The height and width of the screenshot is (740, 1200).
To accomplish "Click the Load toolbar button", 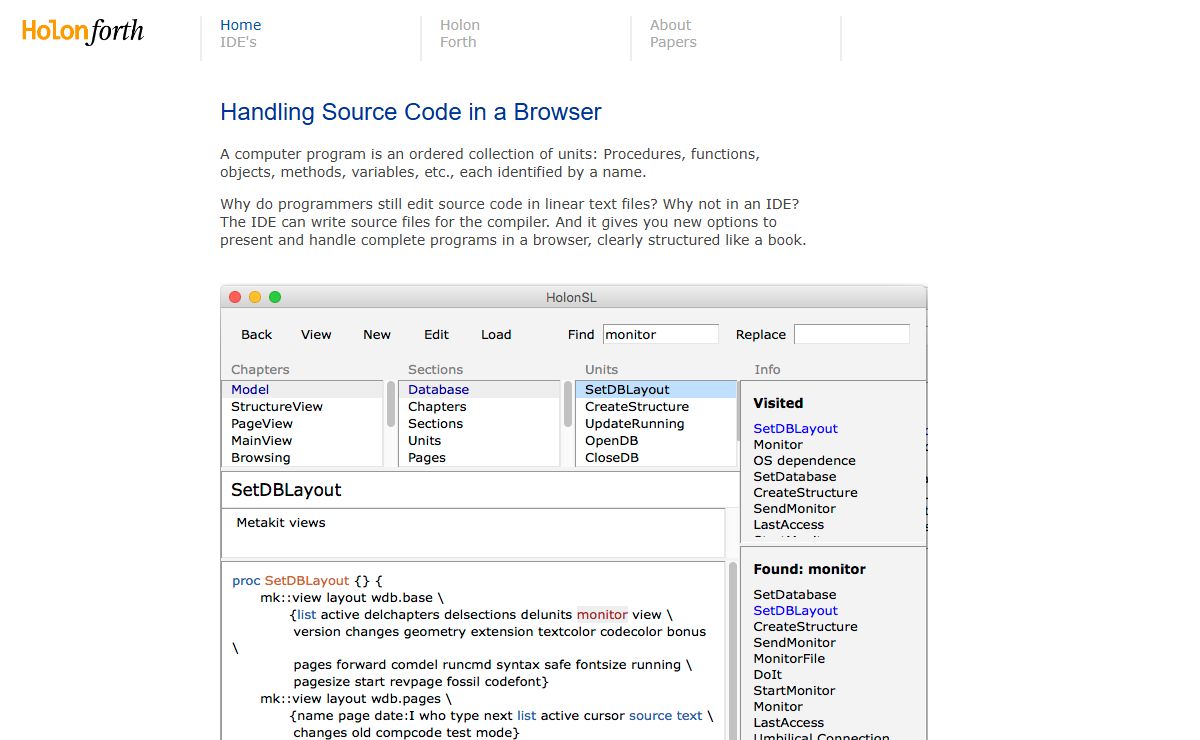I will pos(496,335).
